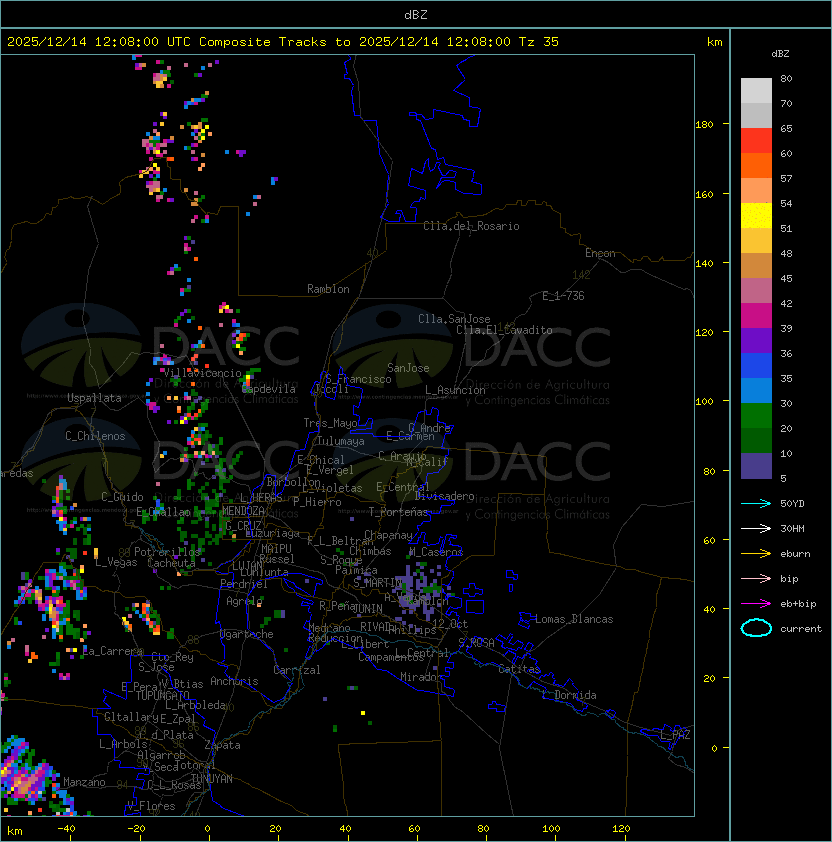Select the slate 10 dBZ legend swatch
832x842 pixels.
[x=756, y=466]
